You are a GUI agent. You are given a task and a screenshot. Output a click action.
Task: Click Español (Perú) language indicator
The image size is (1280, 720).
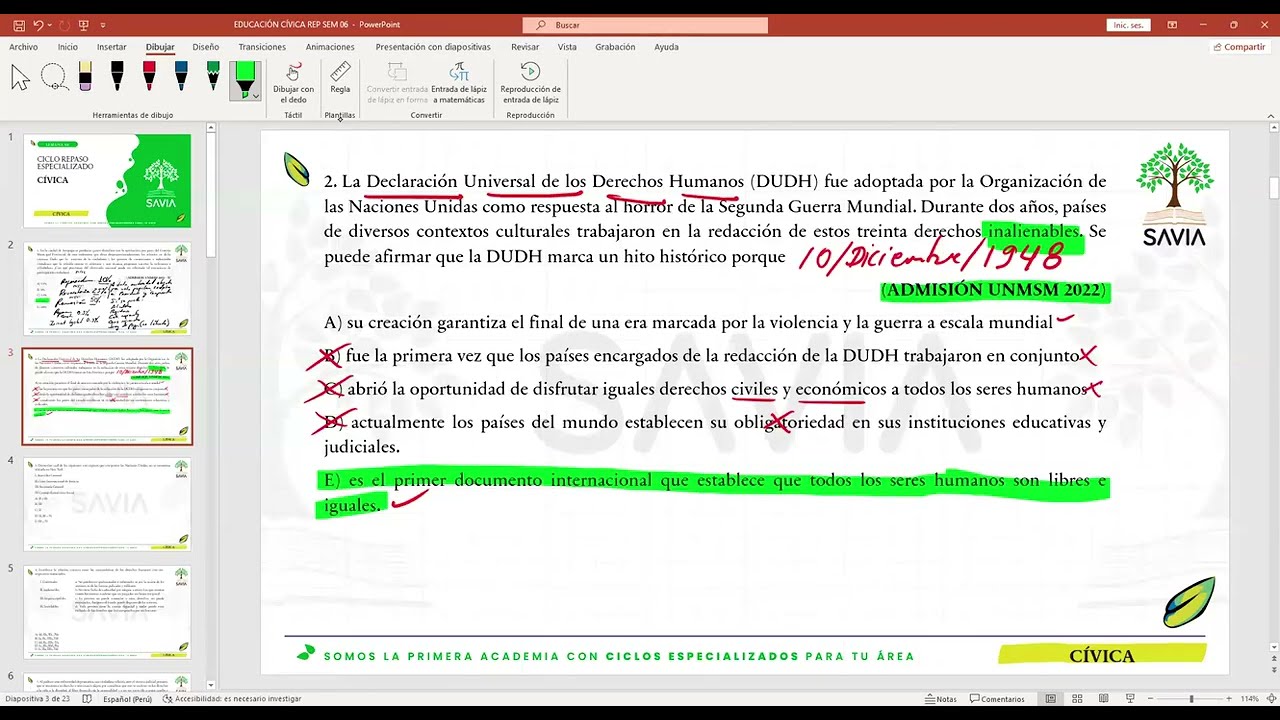[127, 699]
